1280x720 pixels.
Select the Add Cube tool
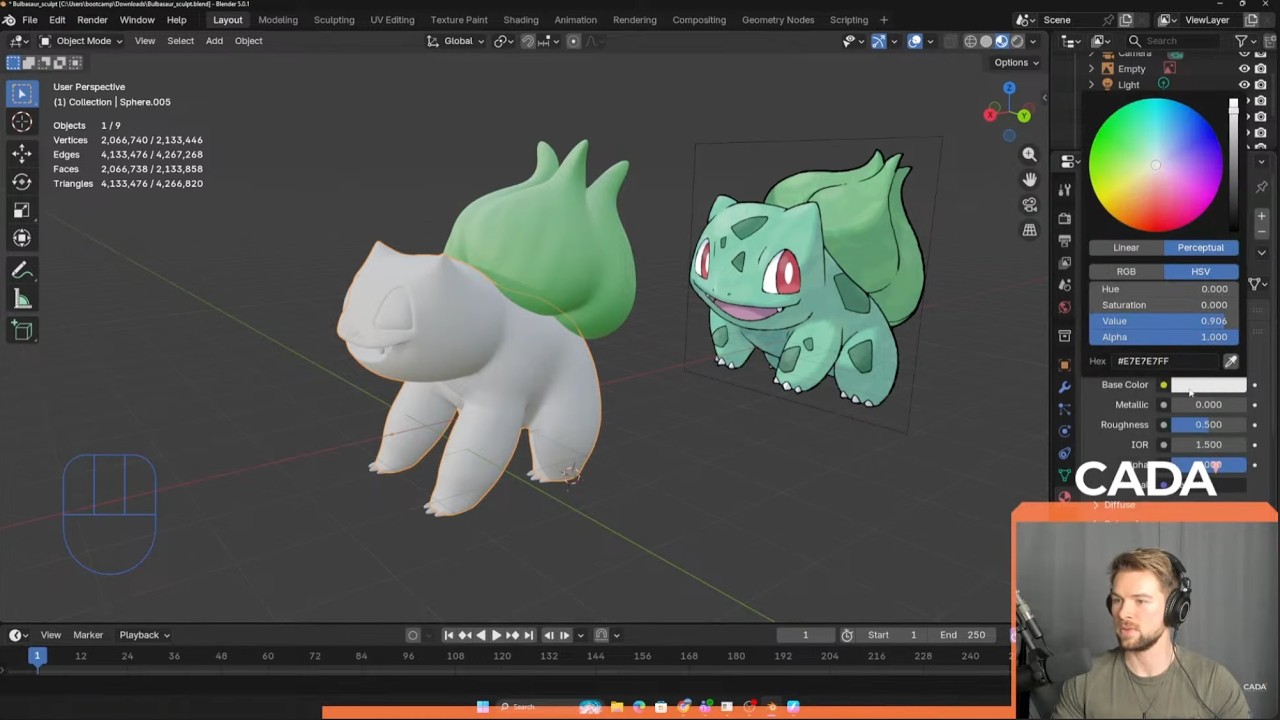(x=22, y=331)
